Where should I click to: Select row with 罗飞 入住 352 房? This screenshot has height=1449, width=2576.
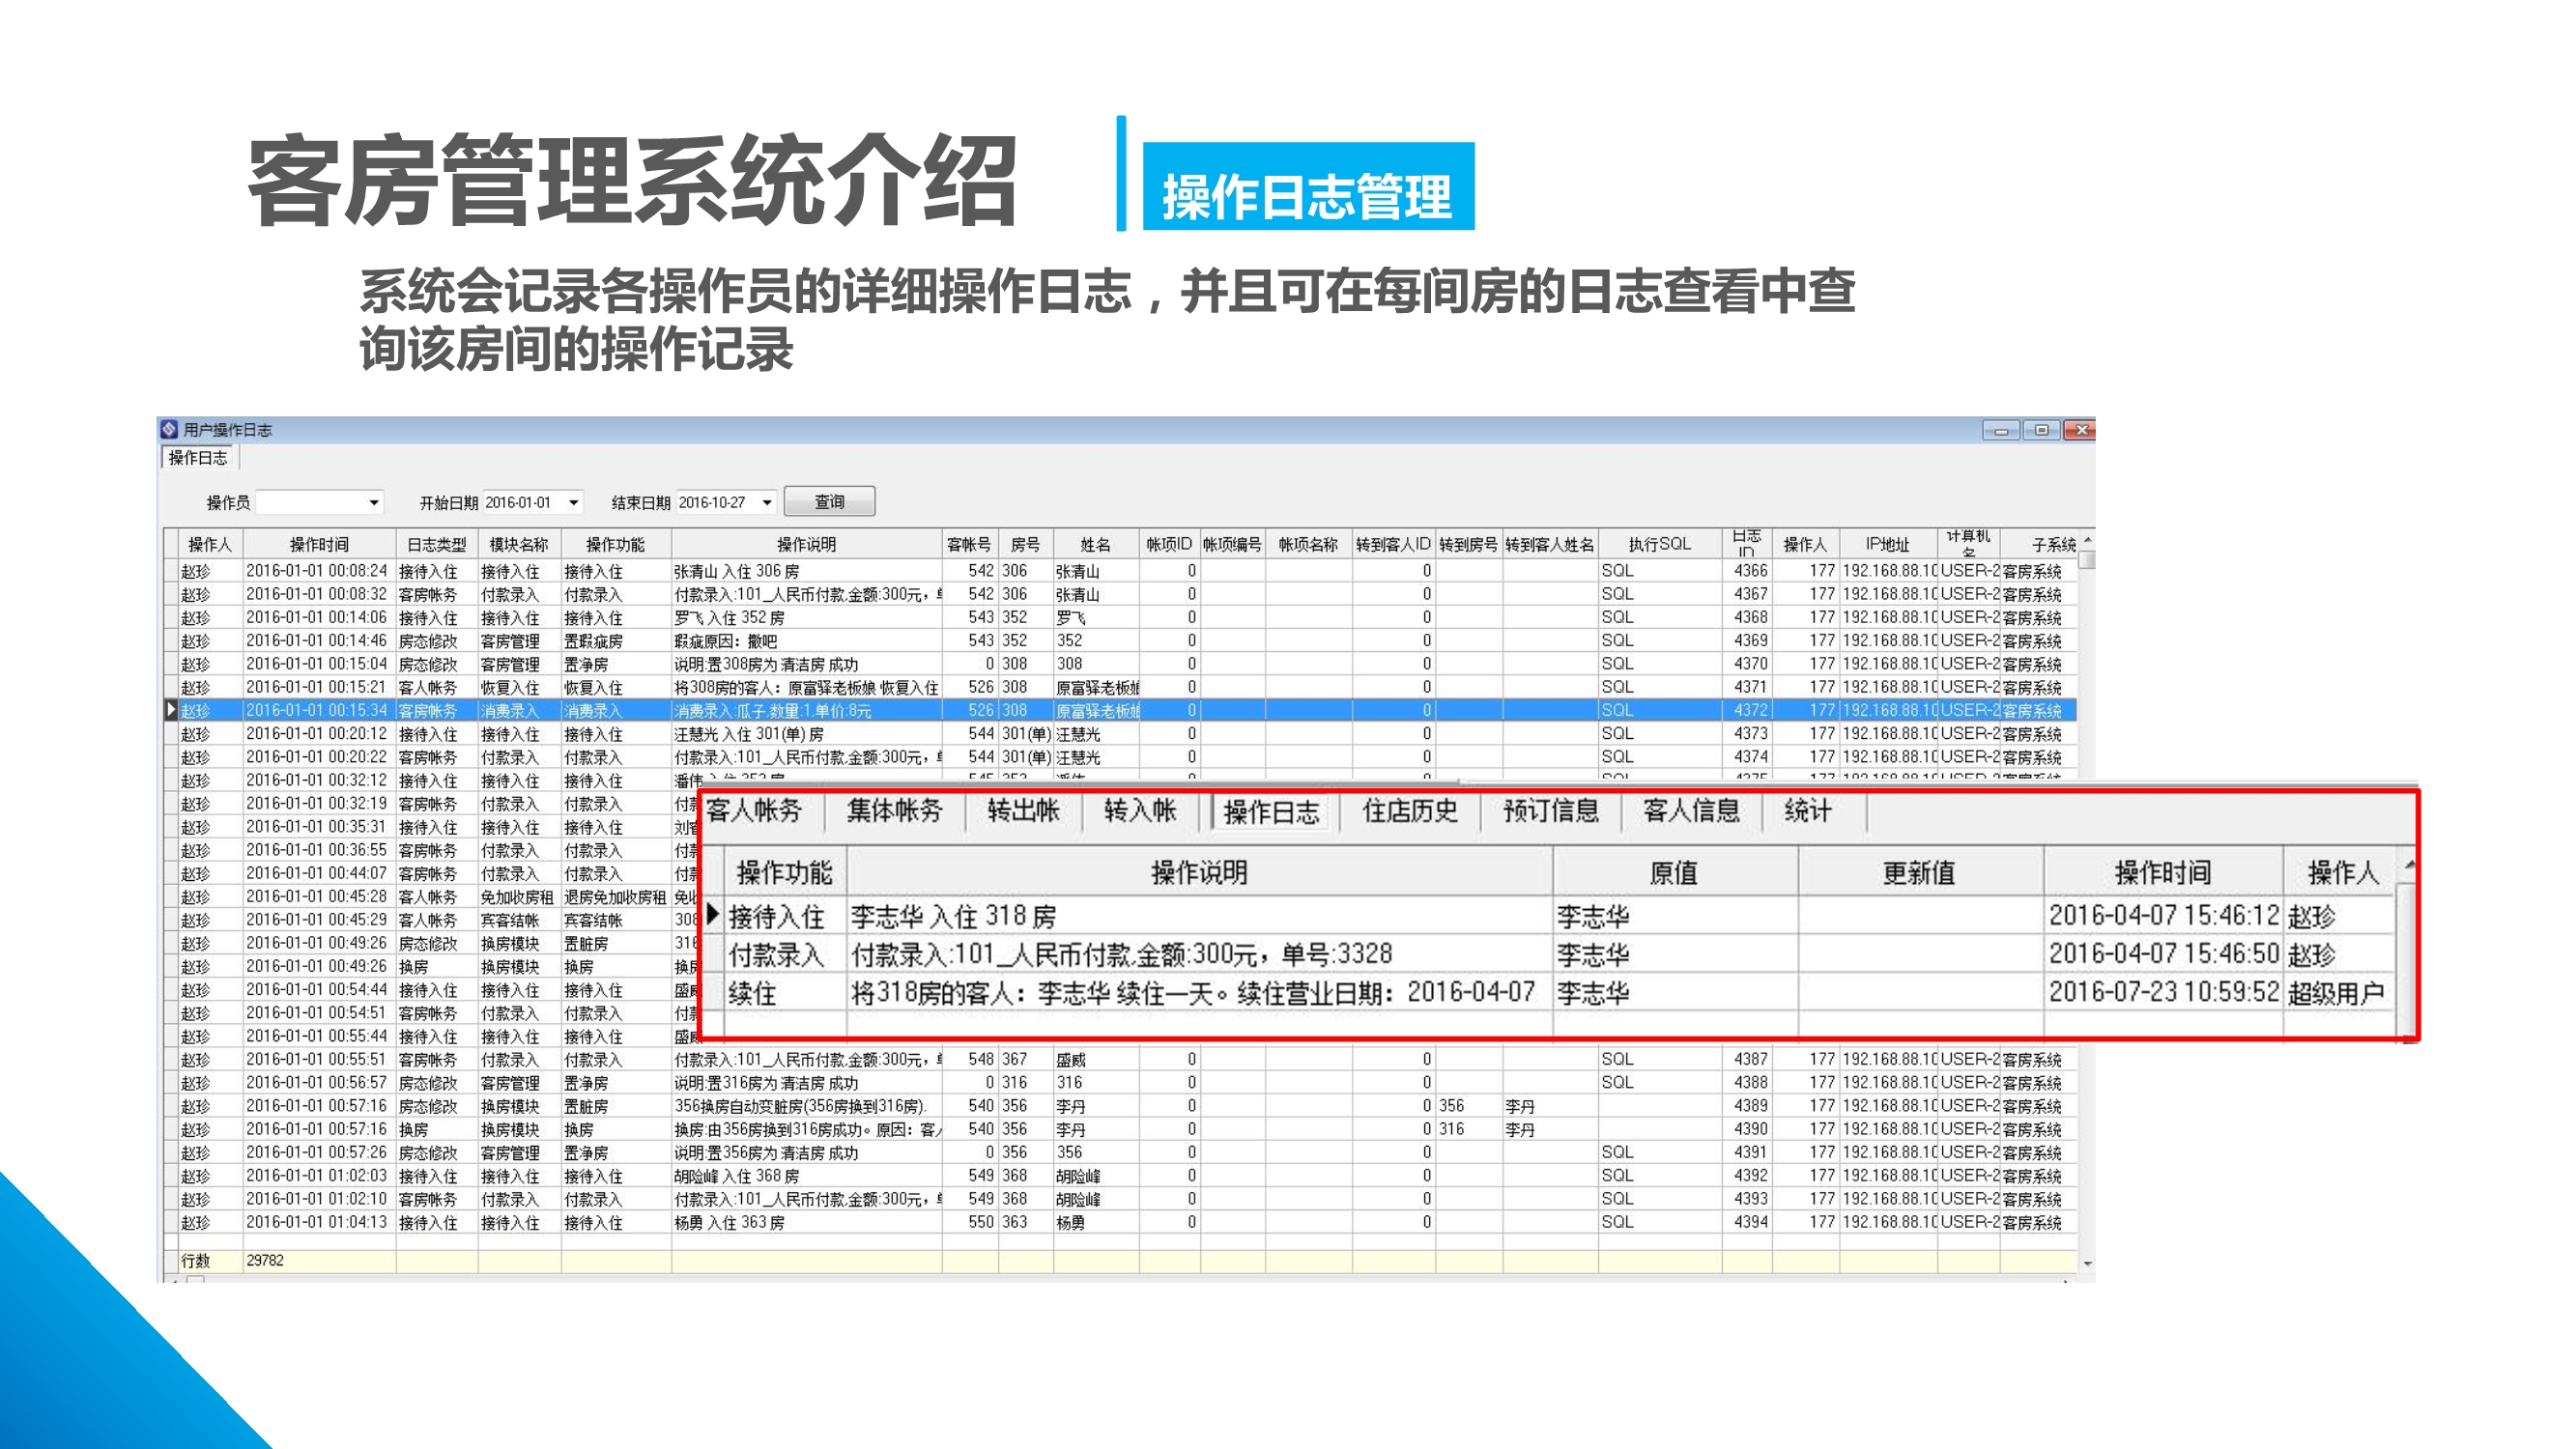coord(729,617)
